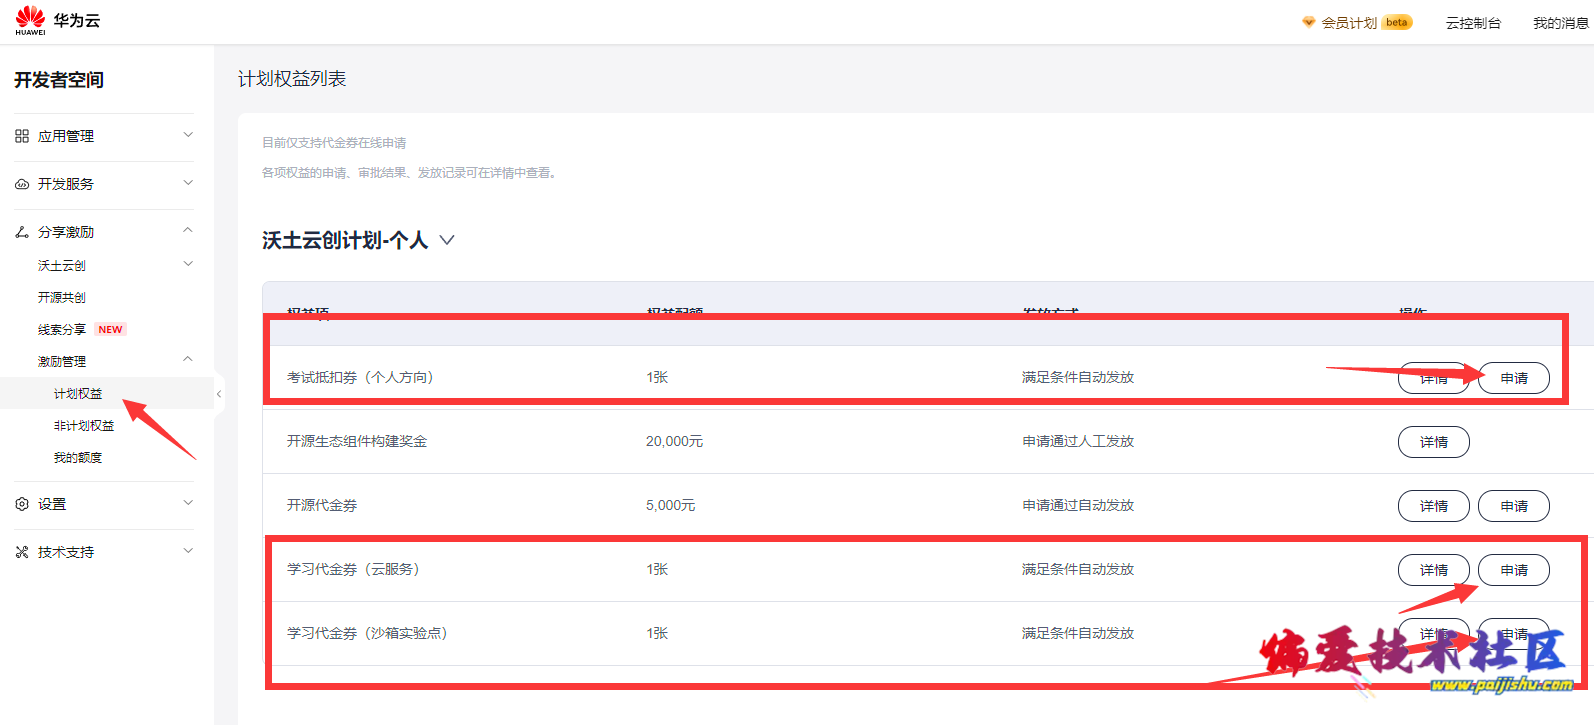Open 设置 in the sidebar

(x=52, y=504)
